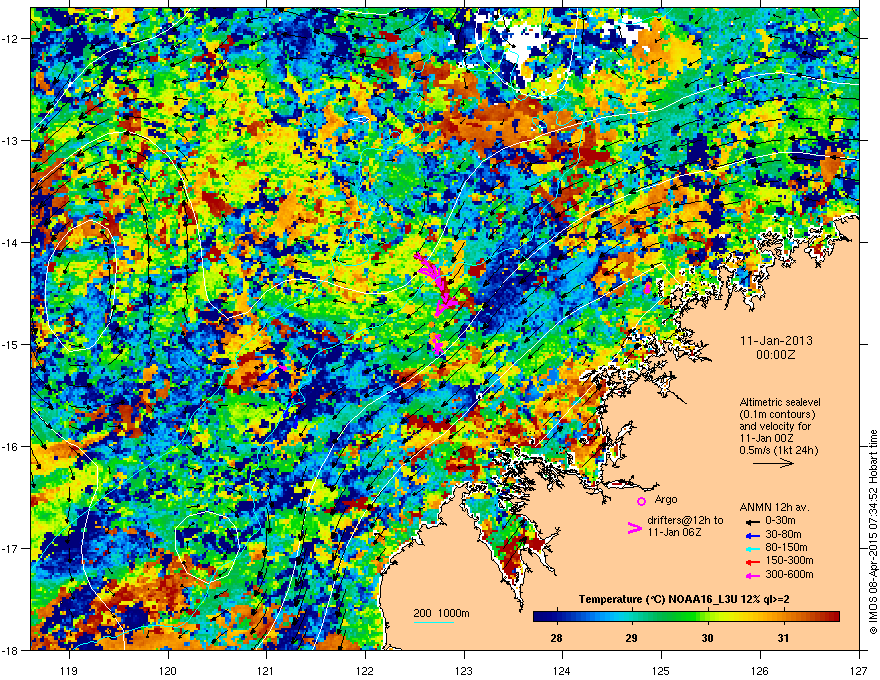Click the -13 latitude axis label
The height and width of the screenshot is (680, 880).
[x=11, y=141]
